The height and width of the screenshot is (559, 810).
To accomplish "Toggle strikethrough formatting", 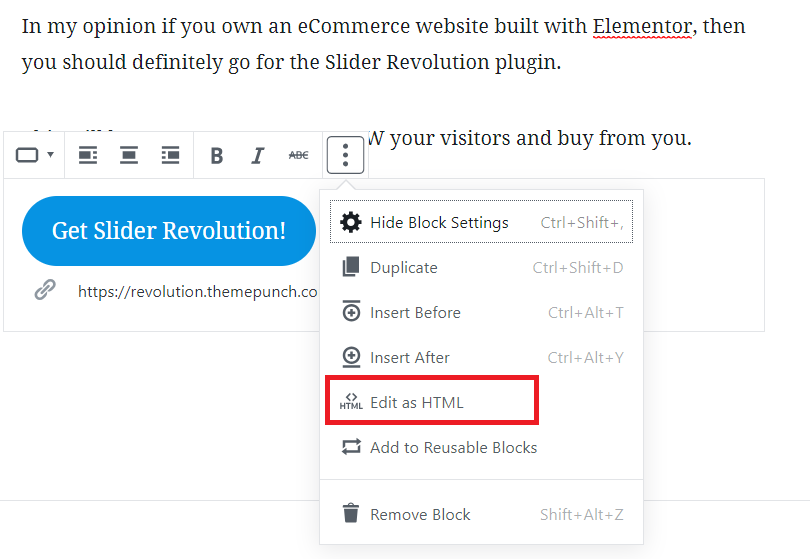I will (299, 155).
